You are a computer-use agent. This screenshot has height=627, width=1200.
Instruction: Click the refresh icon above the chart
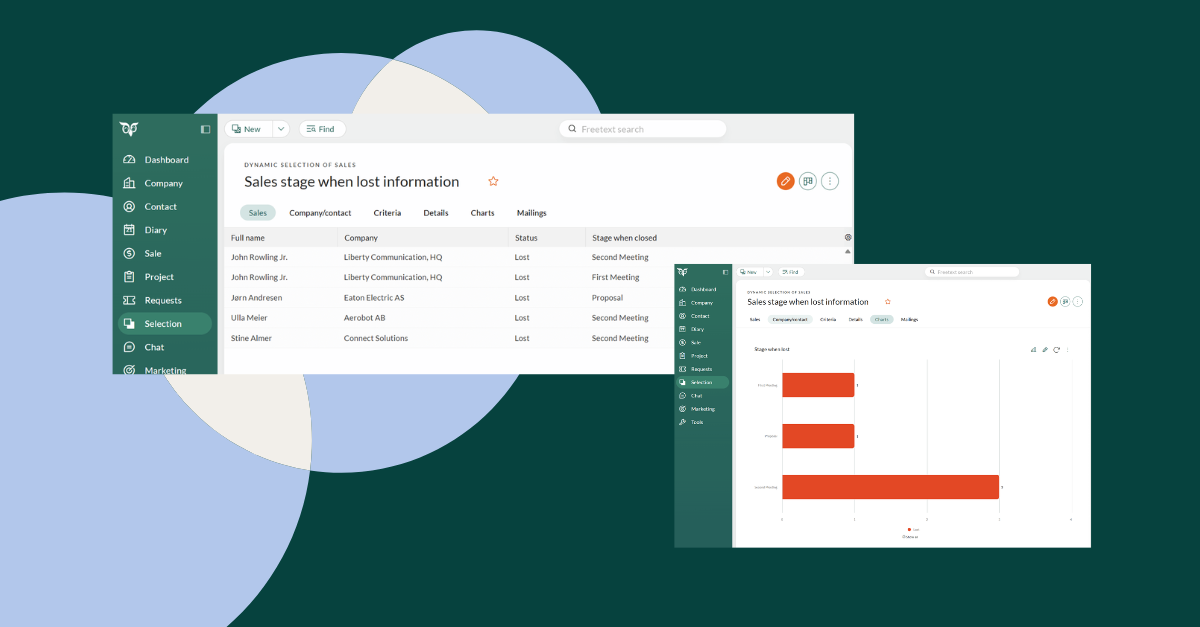click(x=1056, y=350)
